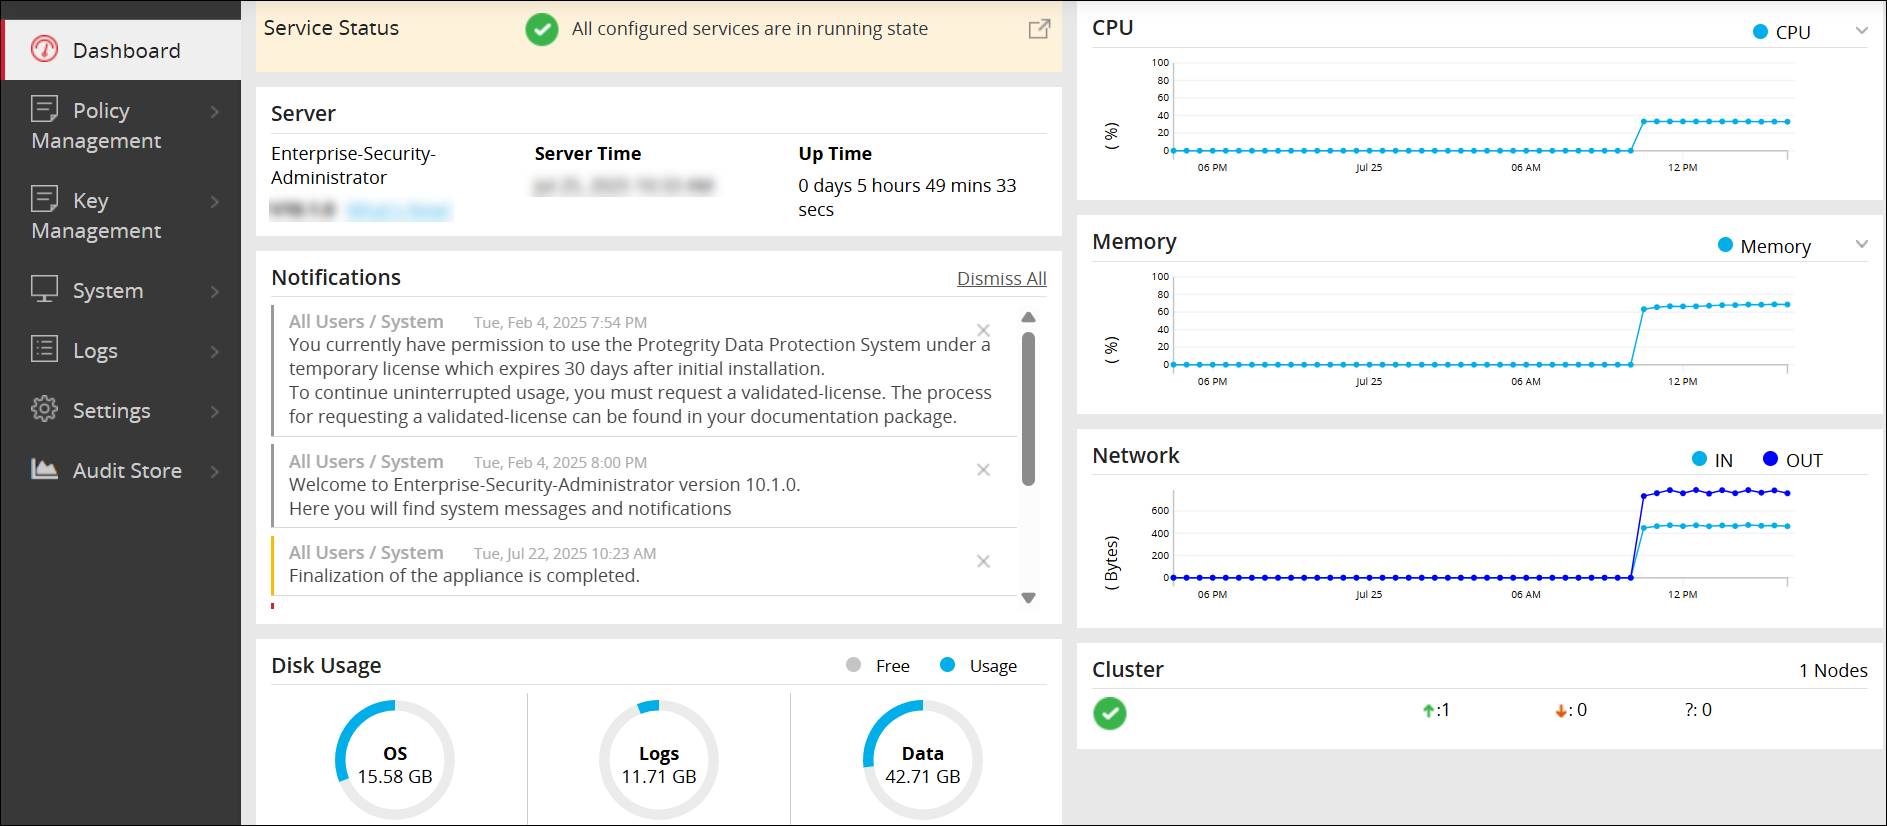
Task: Click the Dismiss All link
Action: point(1001,278)
